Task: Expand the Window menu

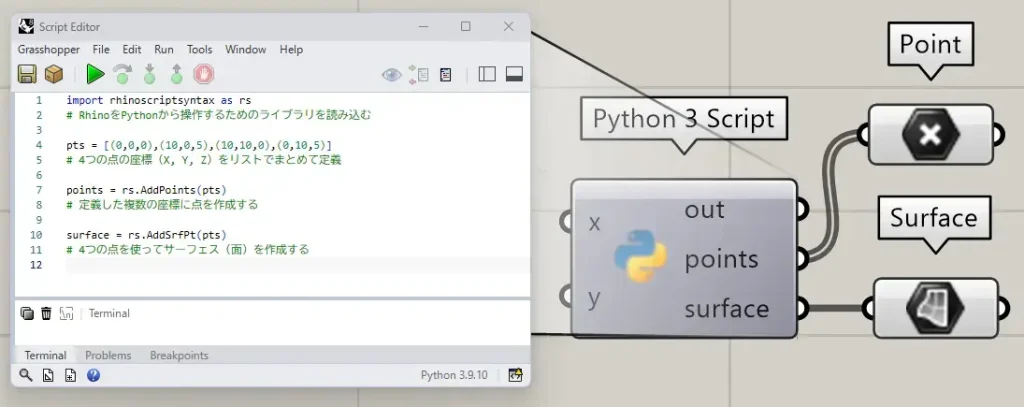Action: tap(245, 49)
